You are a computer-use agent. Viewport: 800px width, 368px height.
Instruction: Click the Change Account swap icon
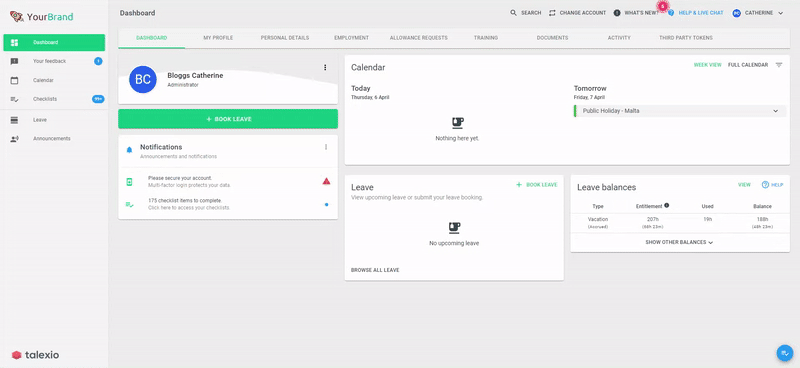[552, 13]
